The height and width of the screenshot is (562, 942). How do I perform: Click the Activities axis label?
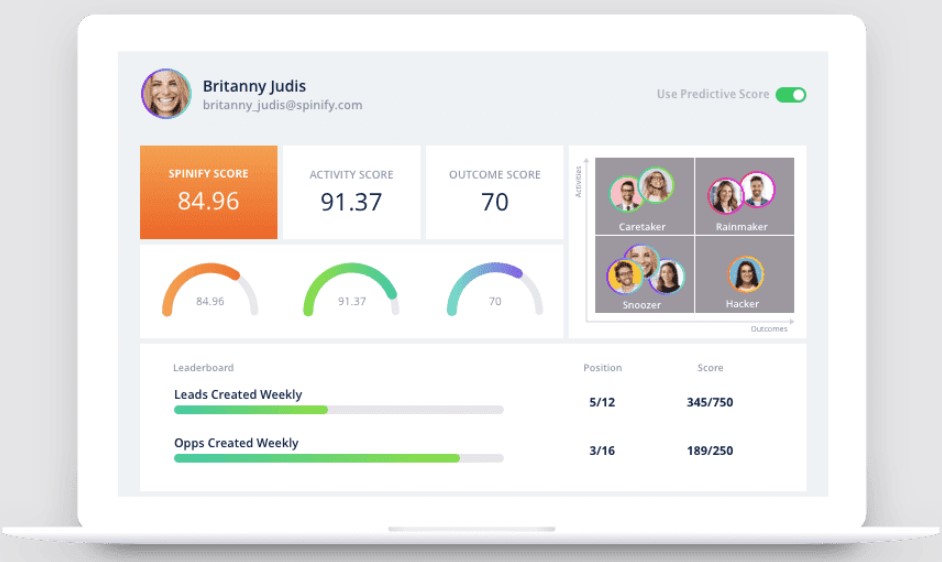578,182
